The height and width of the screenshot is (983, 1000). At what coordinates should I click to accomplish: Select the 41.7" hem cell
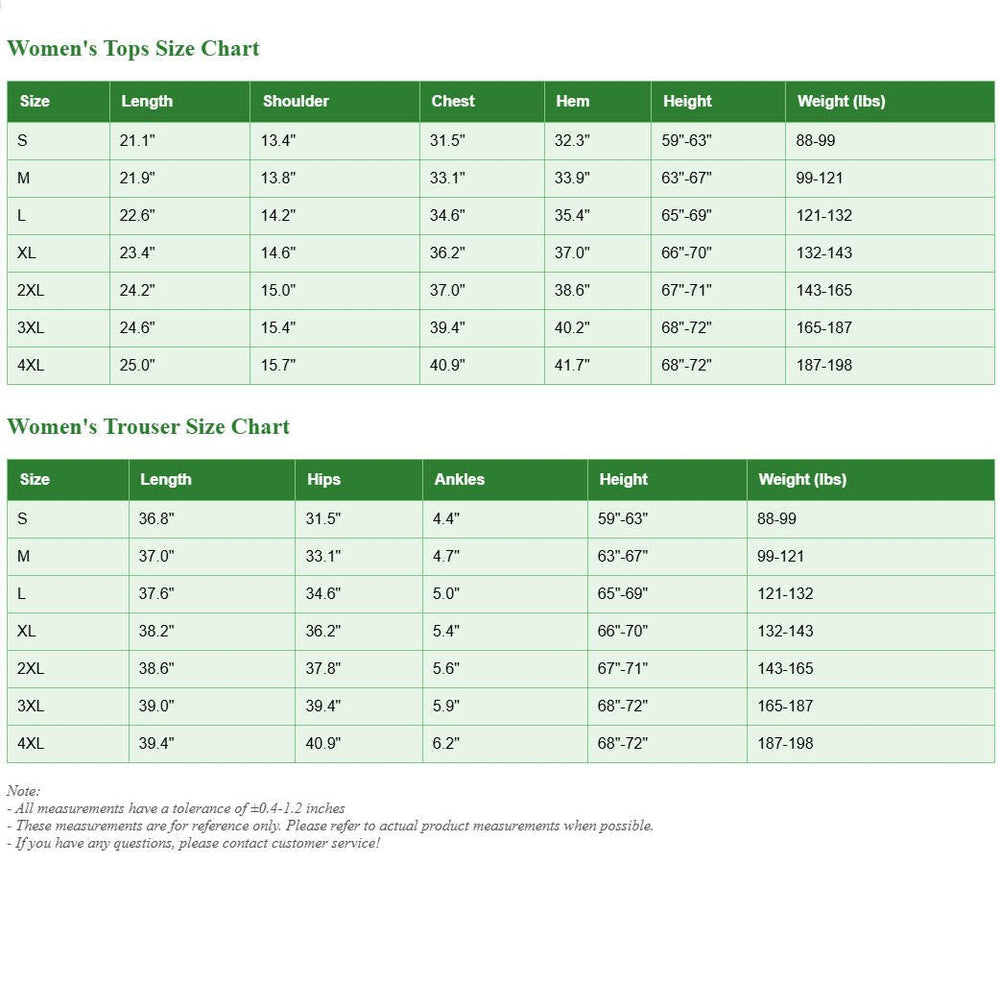tap(572, 365)
